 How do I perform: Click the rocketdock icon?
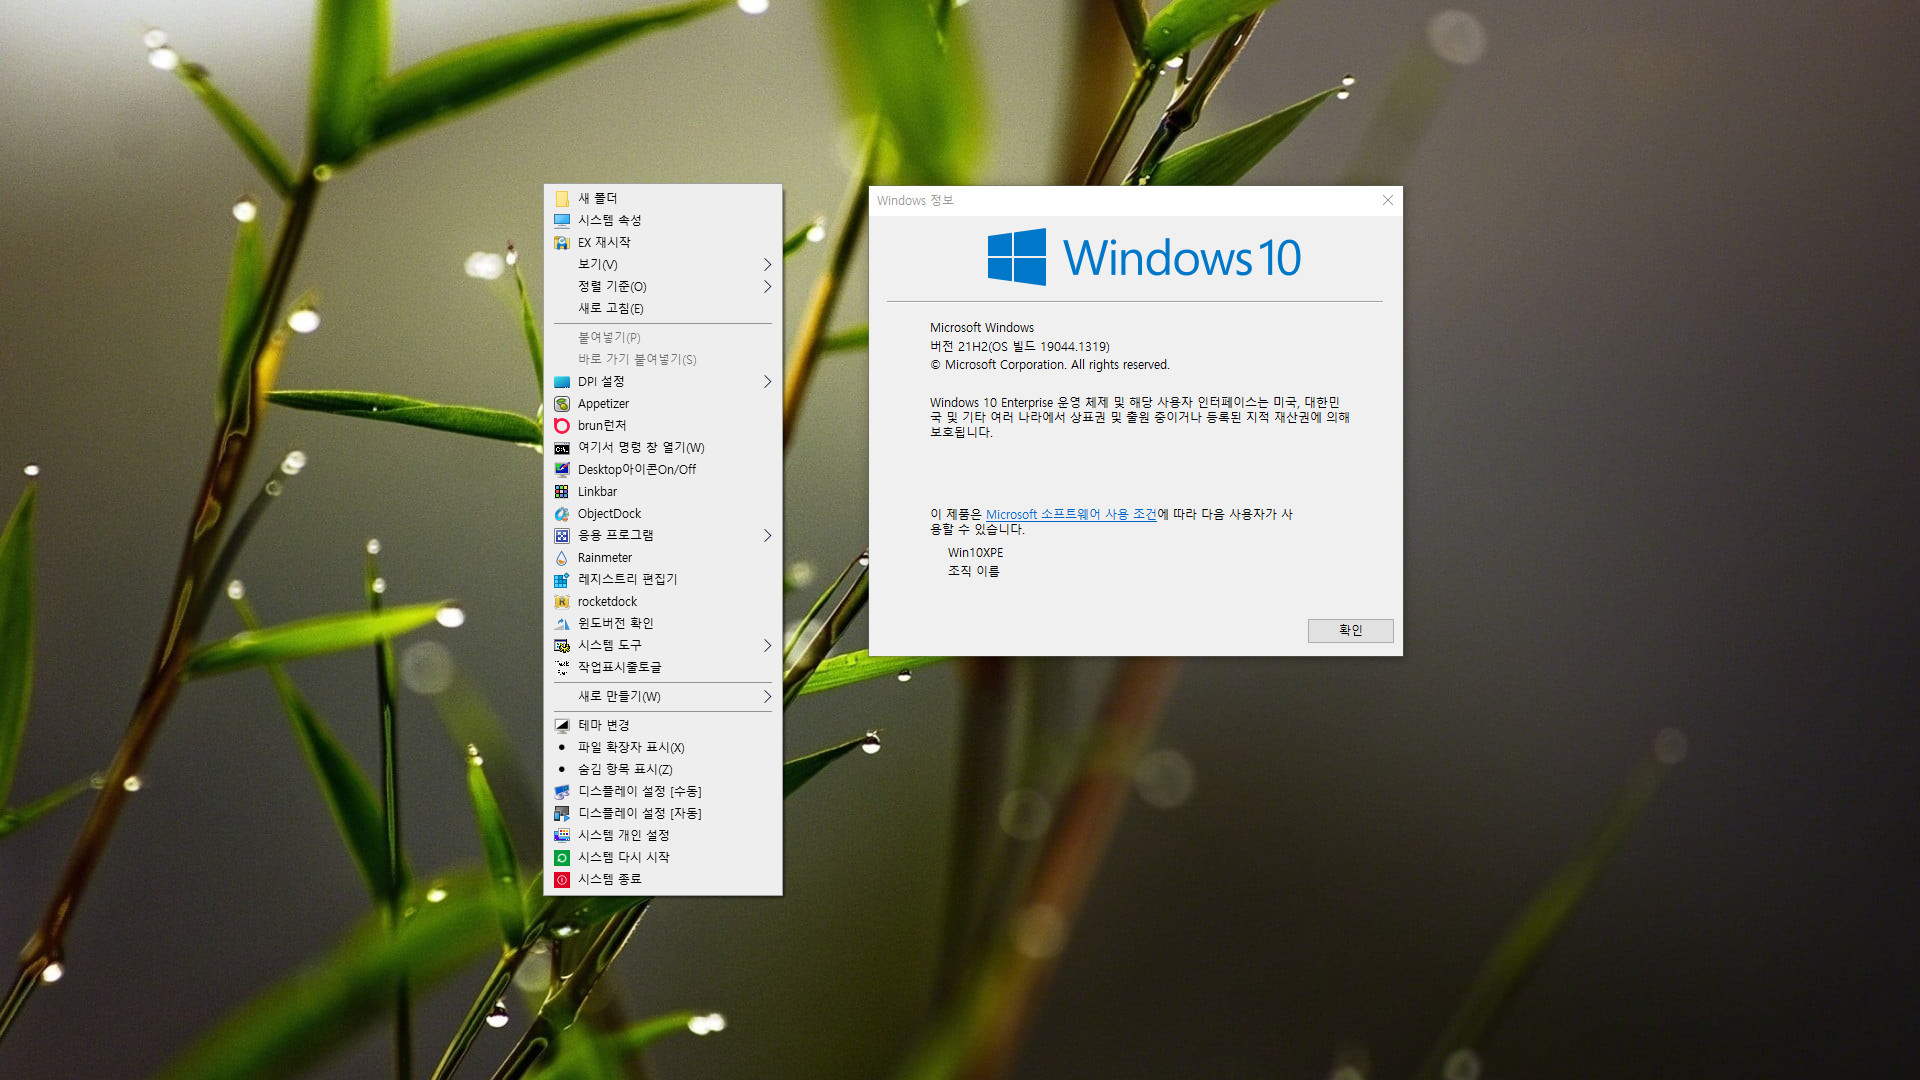coord(562,602)
